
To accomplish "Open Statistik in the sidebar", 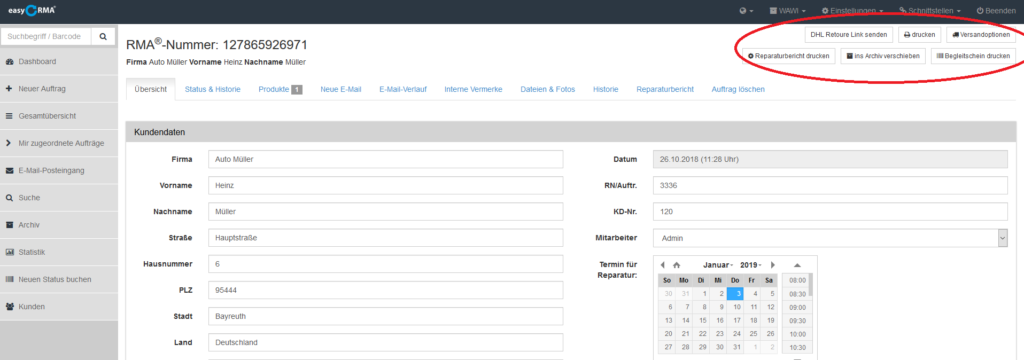I will coord(59,252).
